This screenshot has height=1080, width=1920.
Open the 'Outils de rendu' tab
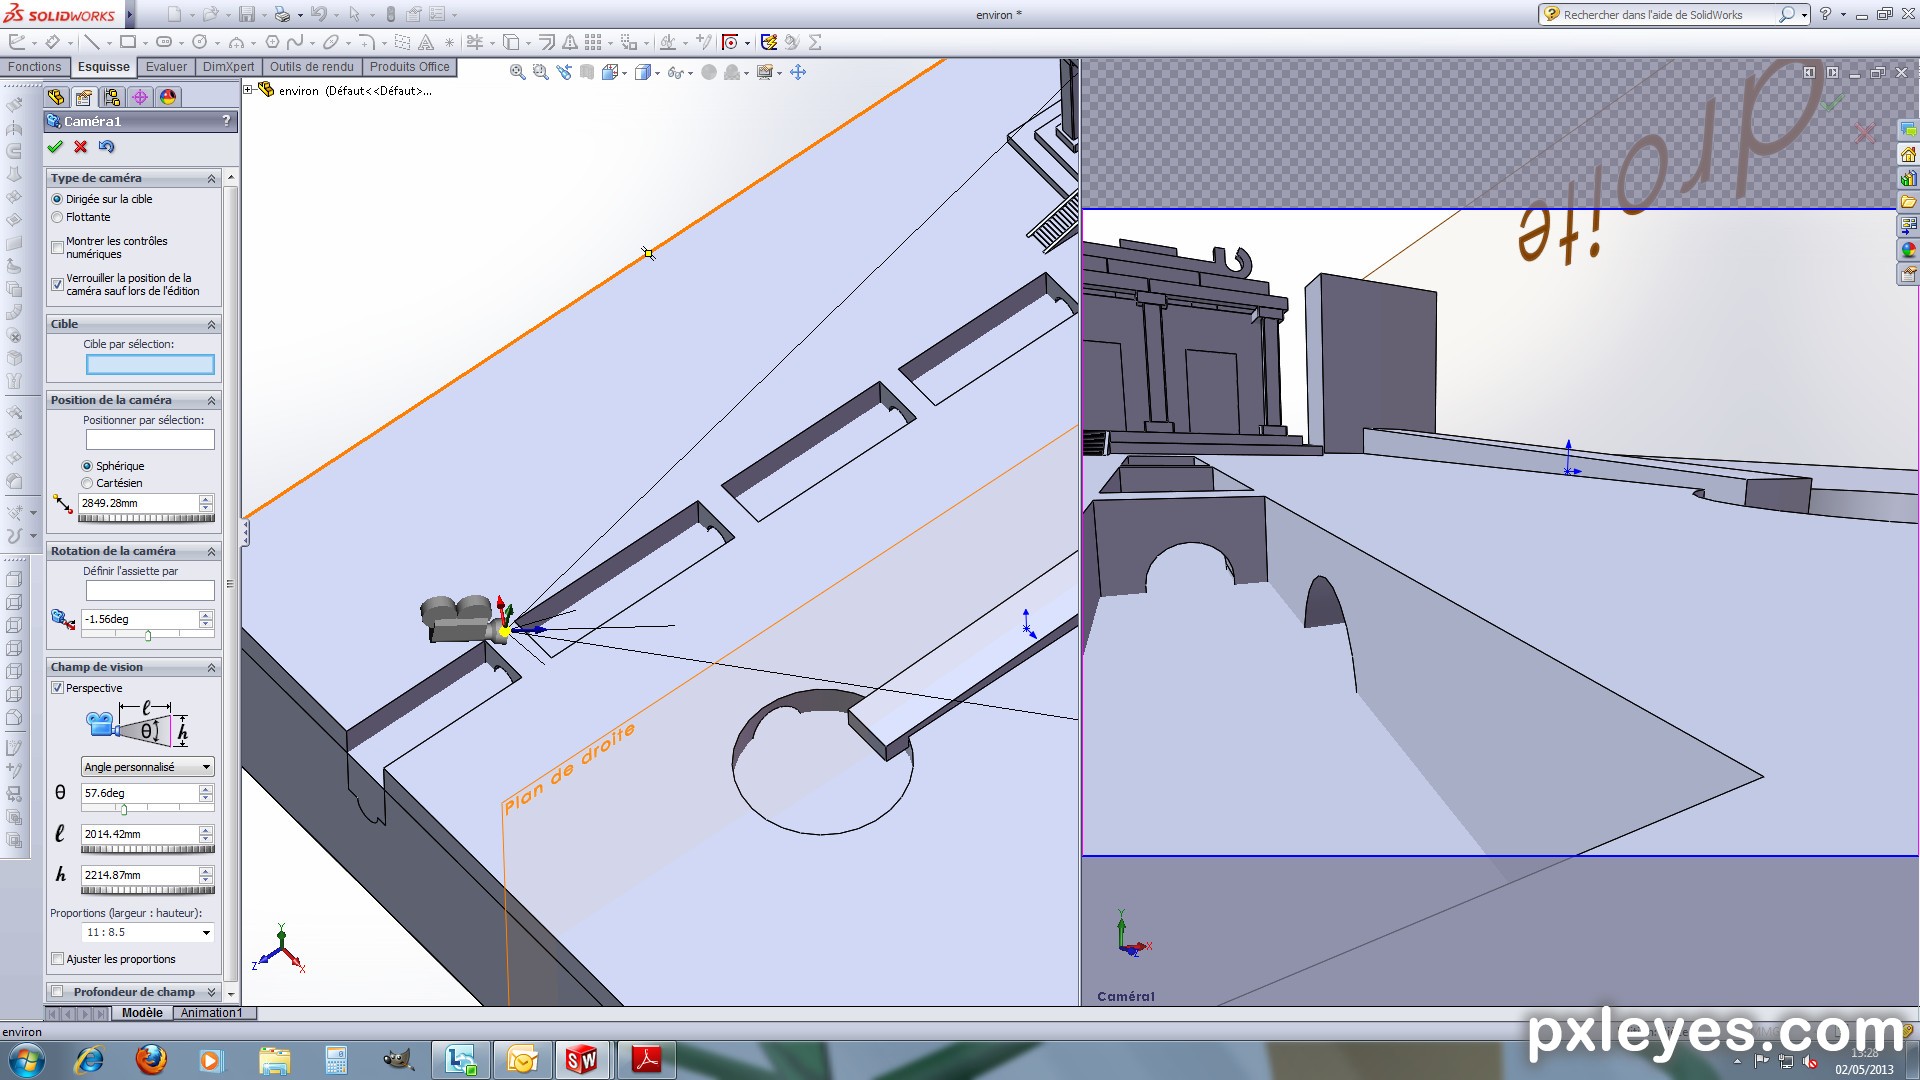[x=312, y=67]
